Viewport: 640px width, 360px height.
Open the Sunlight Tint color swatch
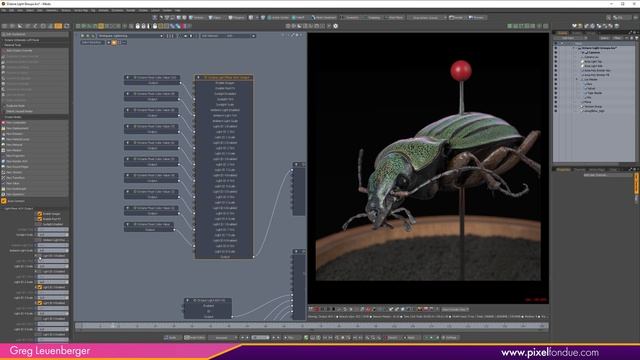coord(53,230)
